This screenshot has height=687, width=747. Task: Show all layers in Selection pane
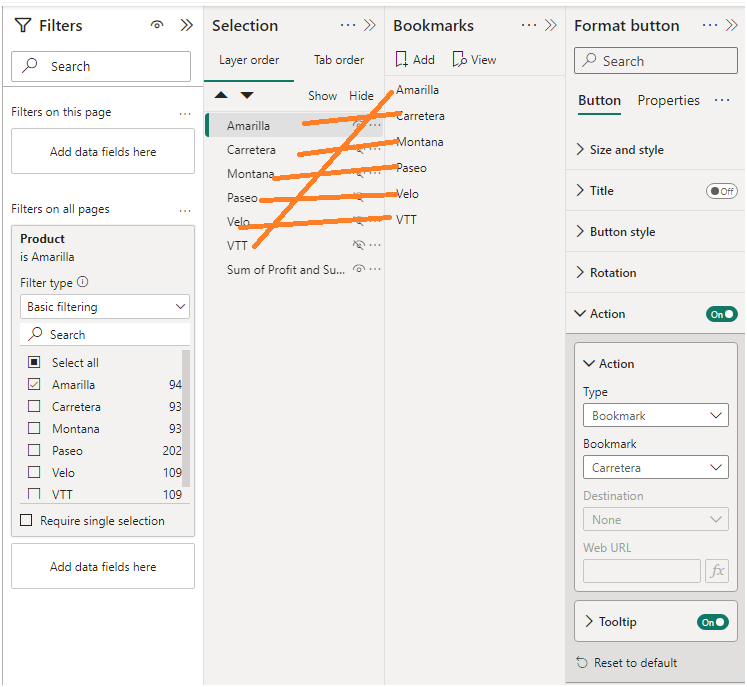click(323, 96)
